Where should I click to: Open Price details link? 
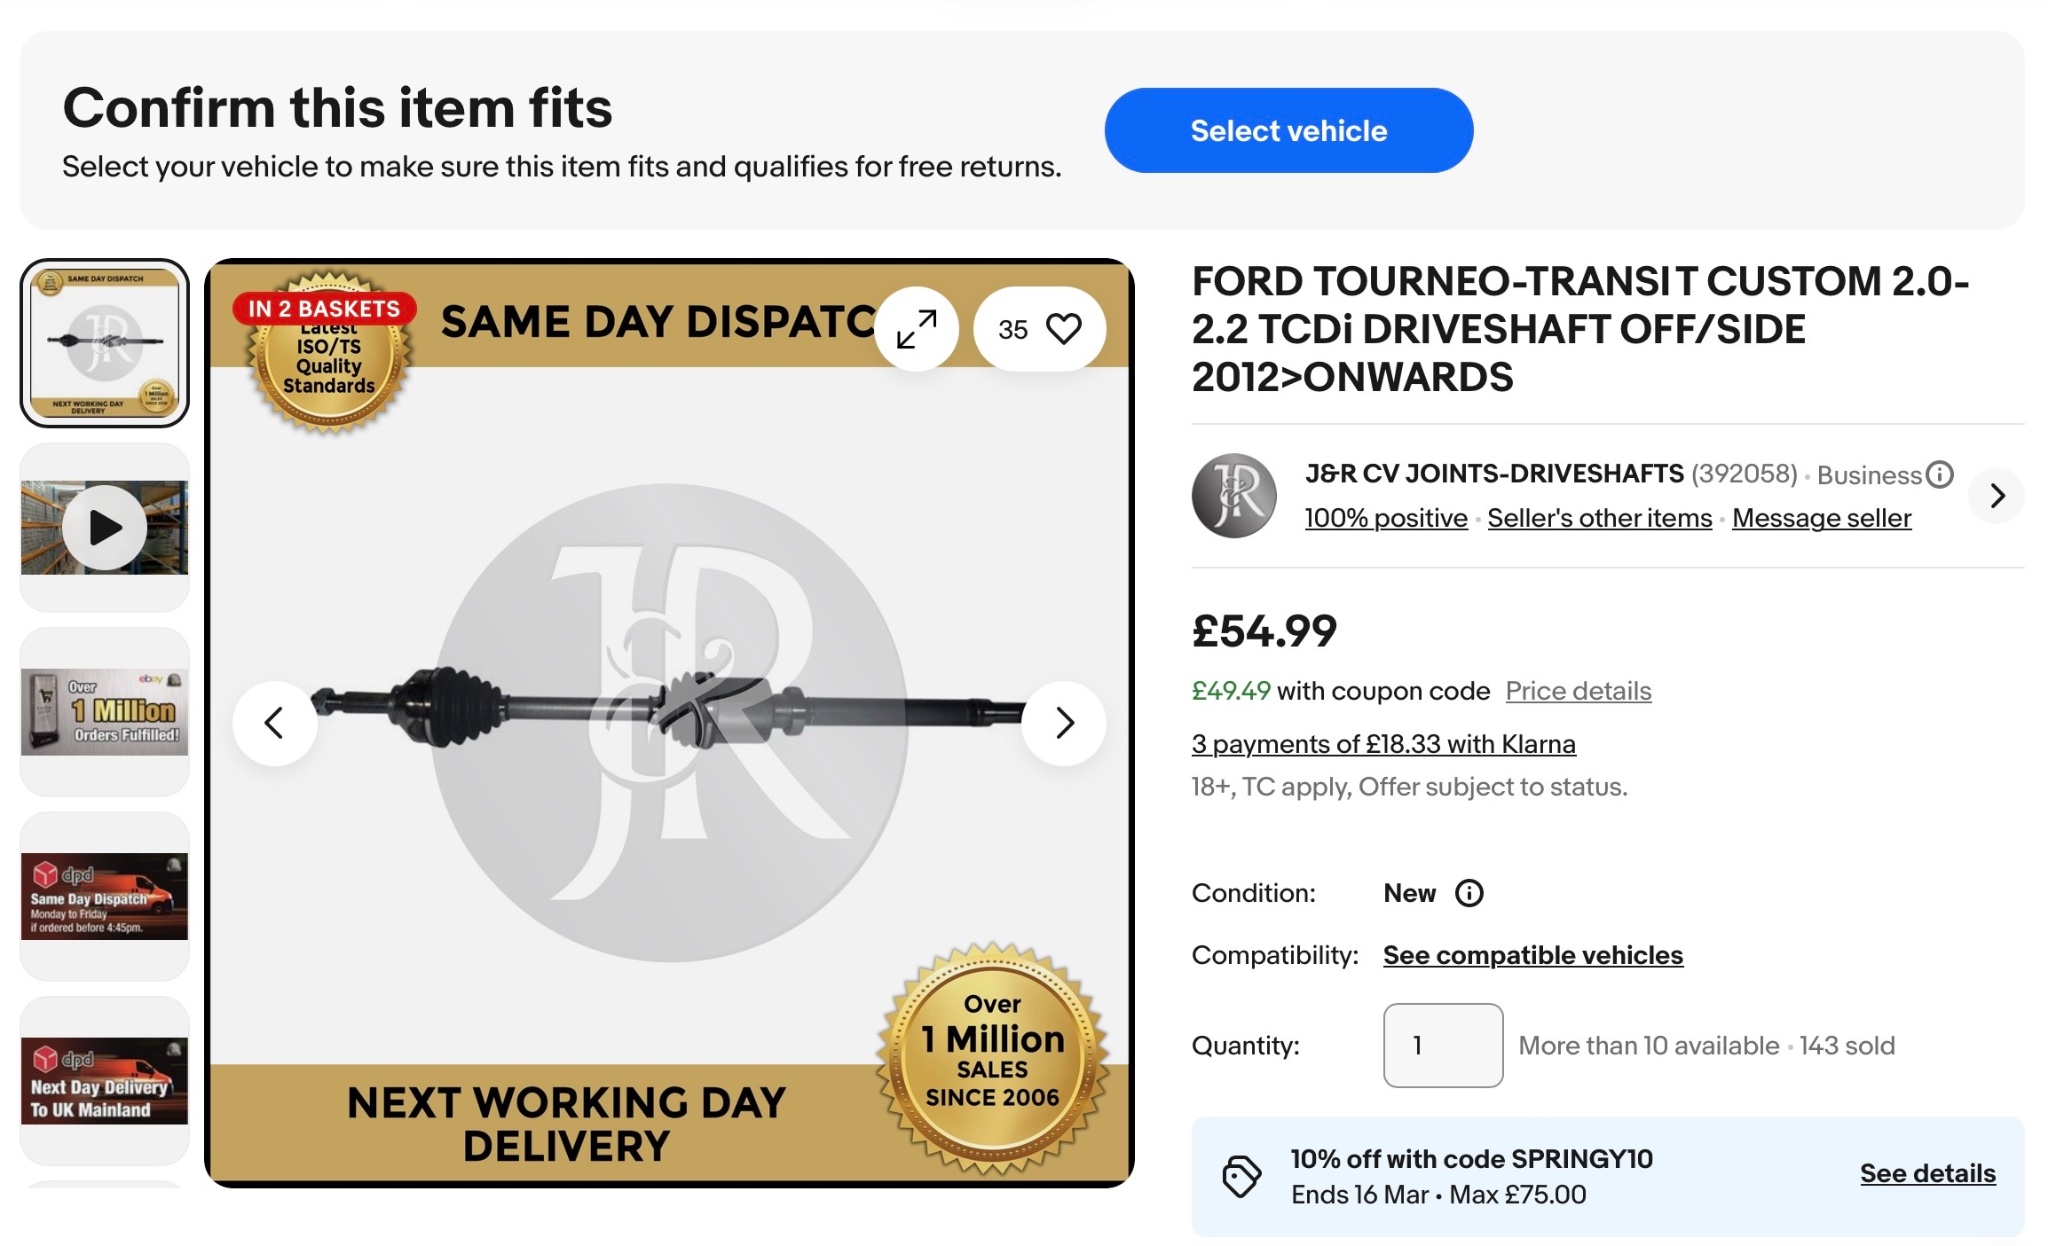click(x=1578, y=691)
